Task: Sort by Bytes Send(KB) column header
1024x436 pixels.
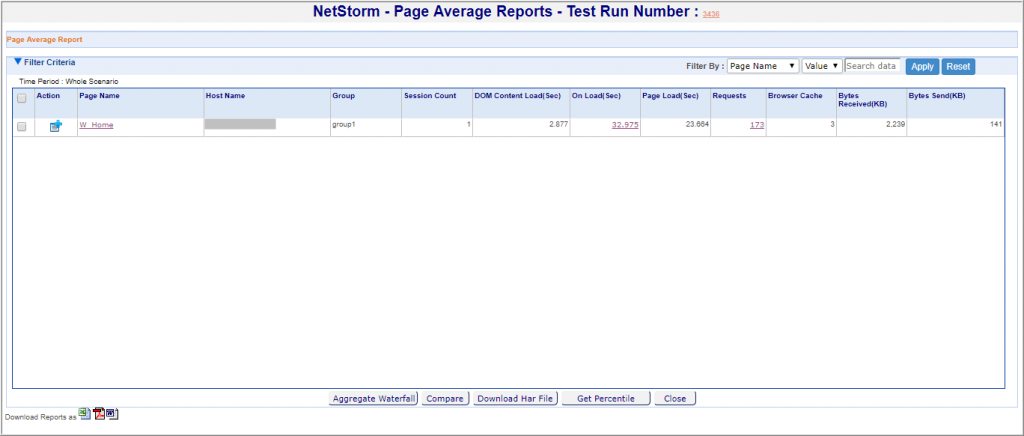Action: pyautogui.click(x=937, y=96)
